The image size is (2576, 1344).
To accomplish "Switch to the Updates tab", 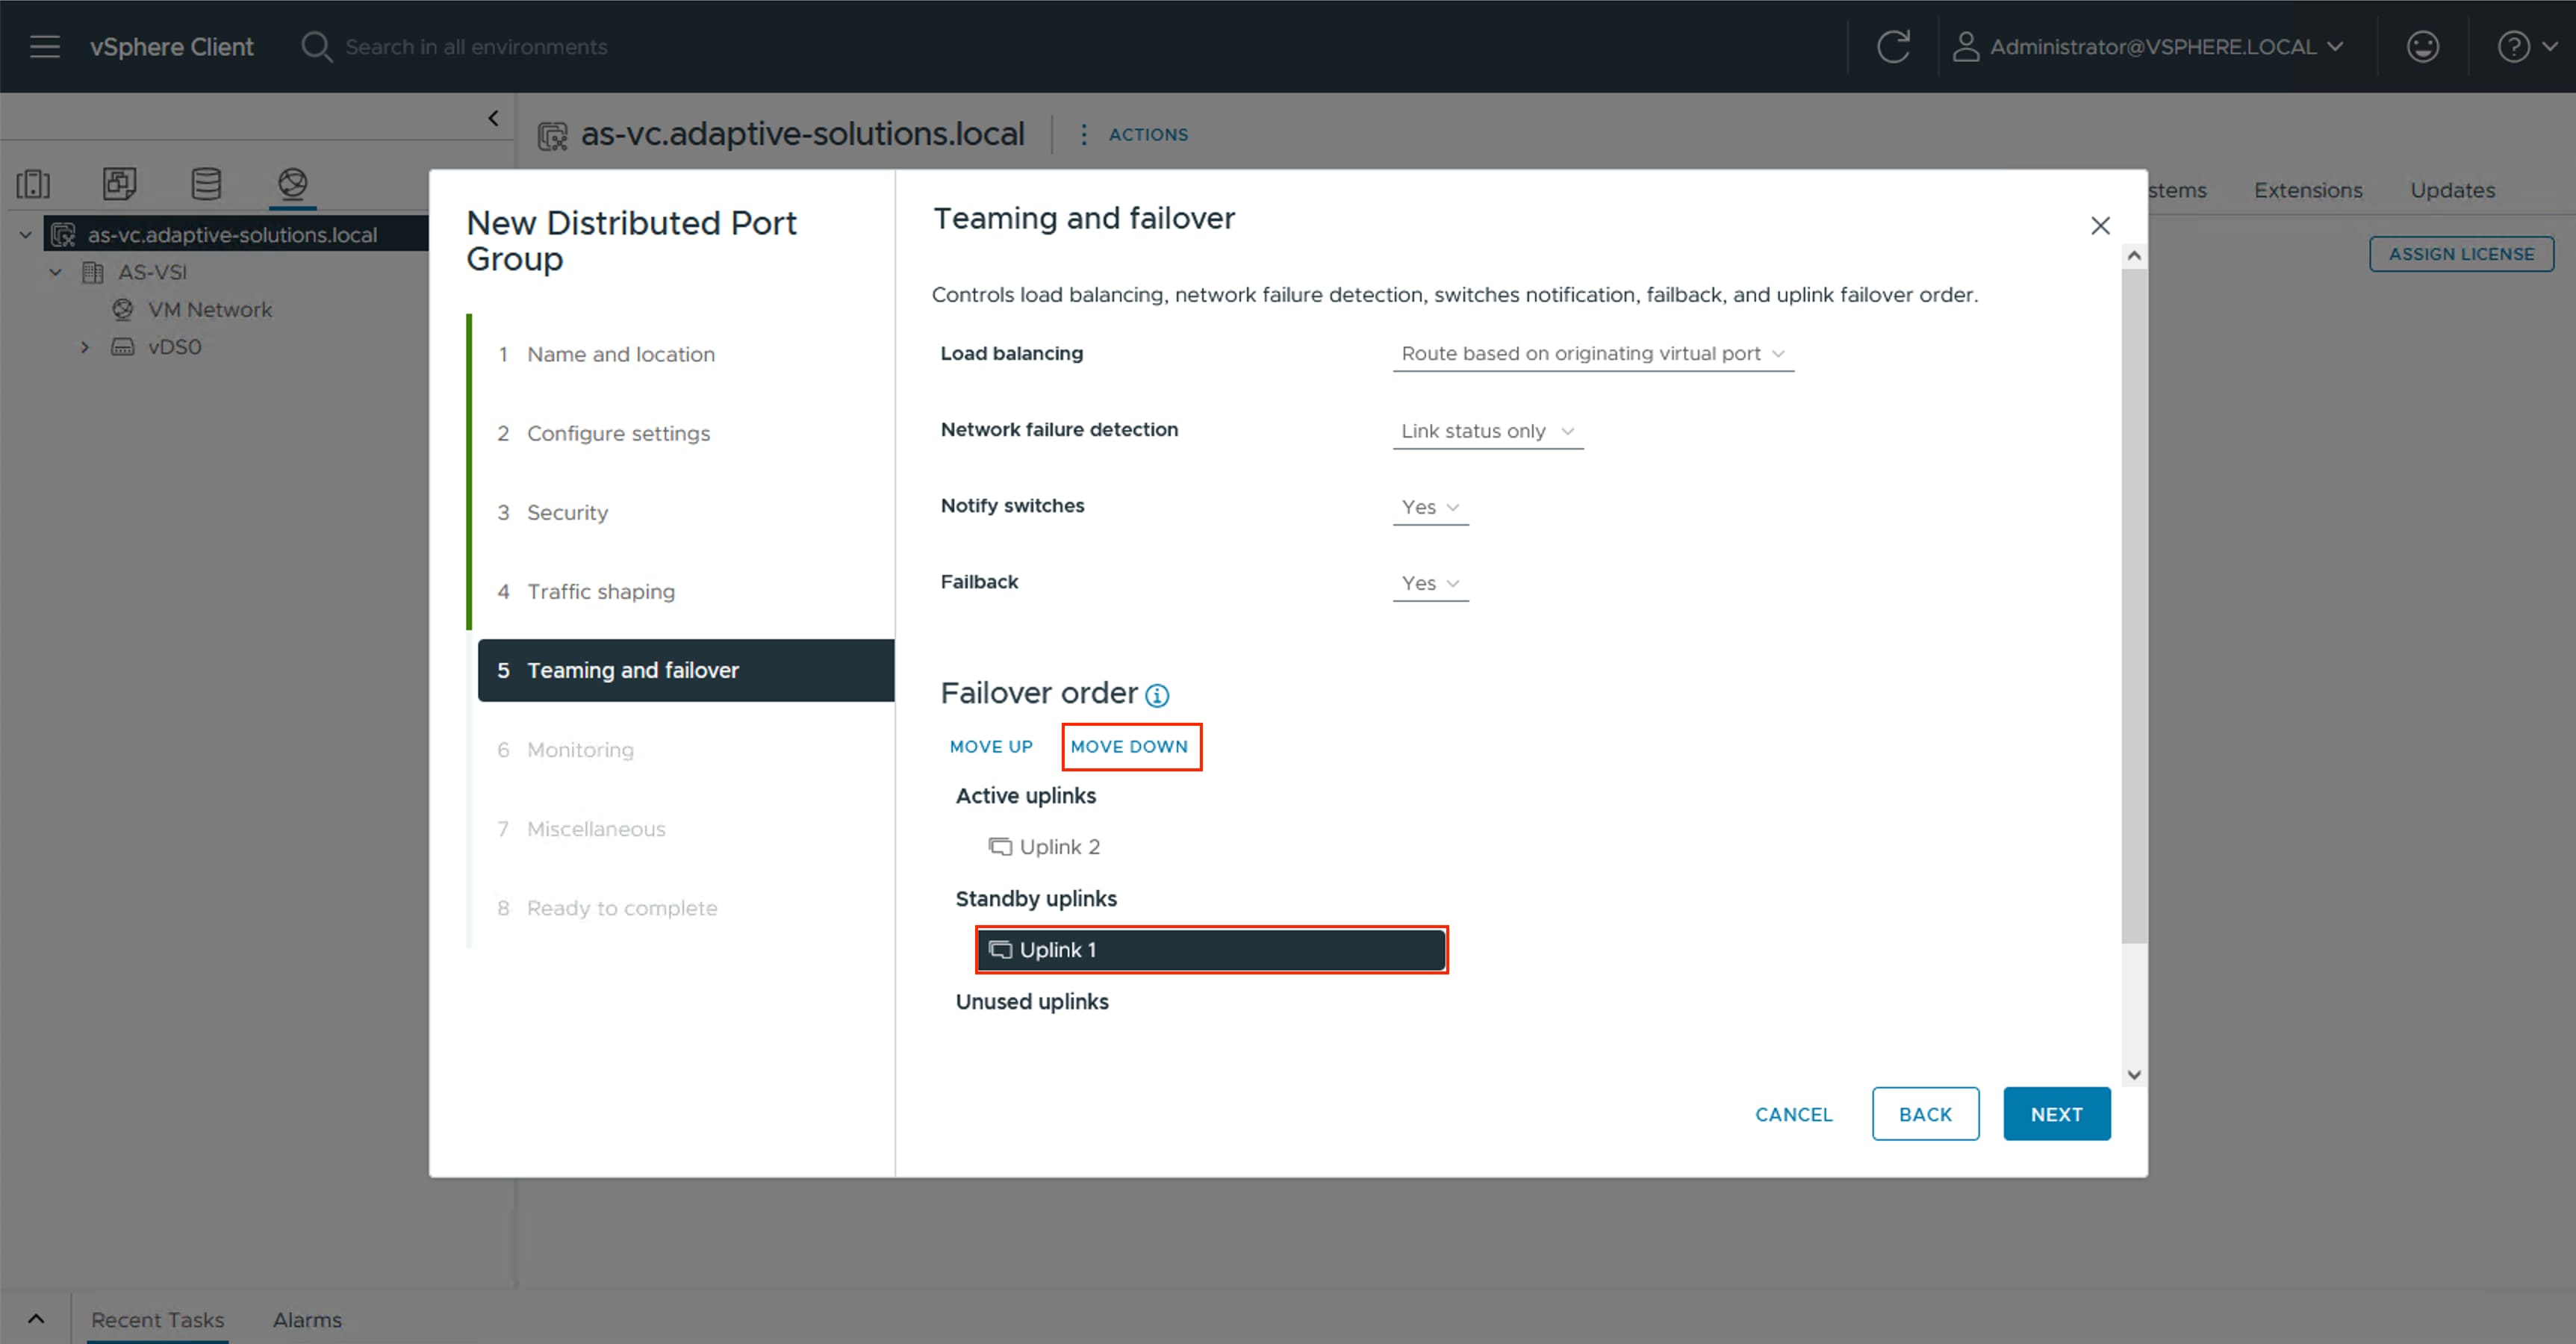I will (x=2452, y=190).
